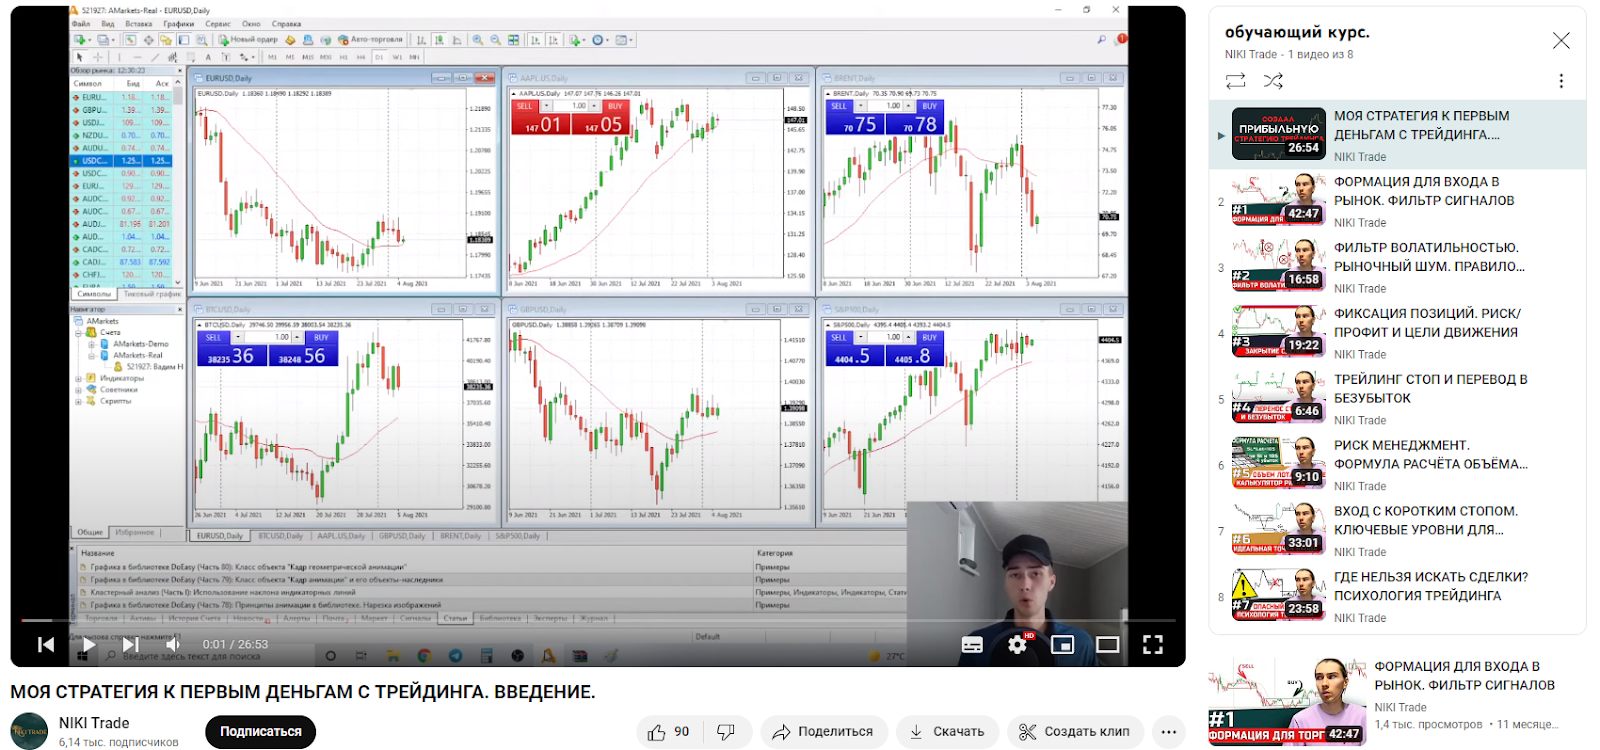Open ГДЕ НЕЛЬЗЯ ИСКАТЬ СДЕЛКИ video
The height and width of the screenshot is (750, 1600).
(1397, 595)
